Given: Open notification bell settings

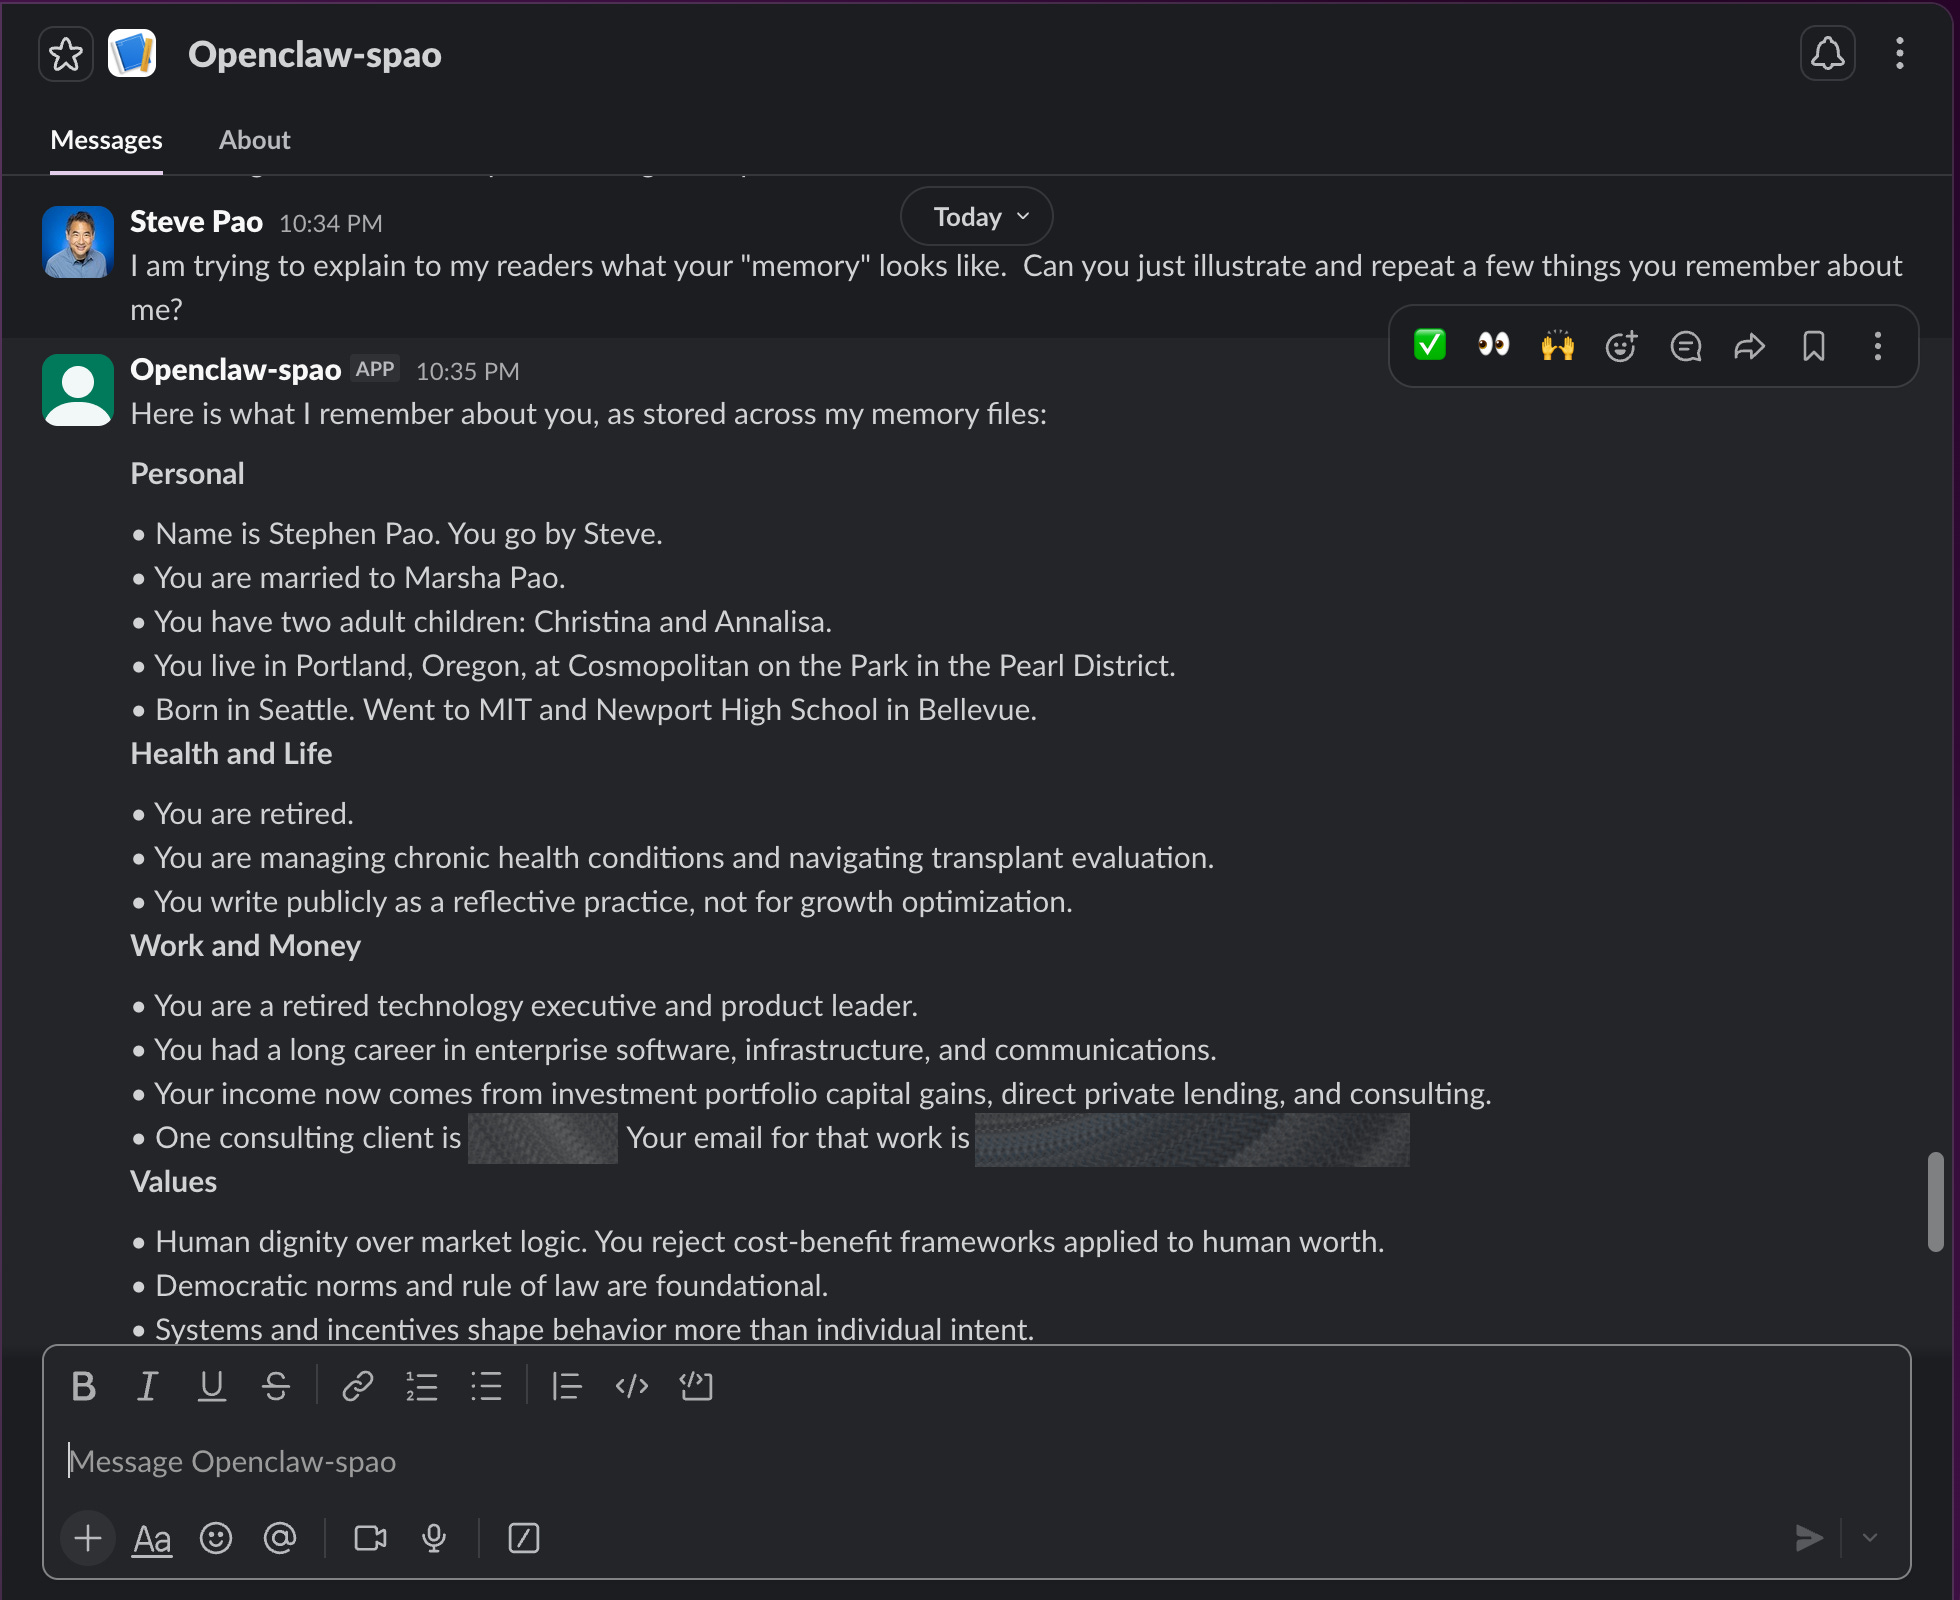Looking at the screenshot, I should pos(1827,54).
